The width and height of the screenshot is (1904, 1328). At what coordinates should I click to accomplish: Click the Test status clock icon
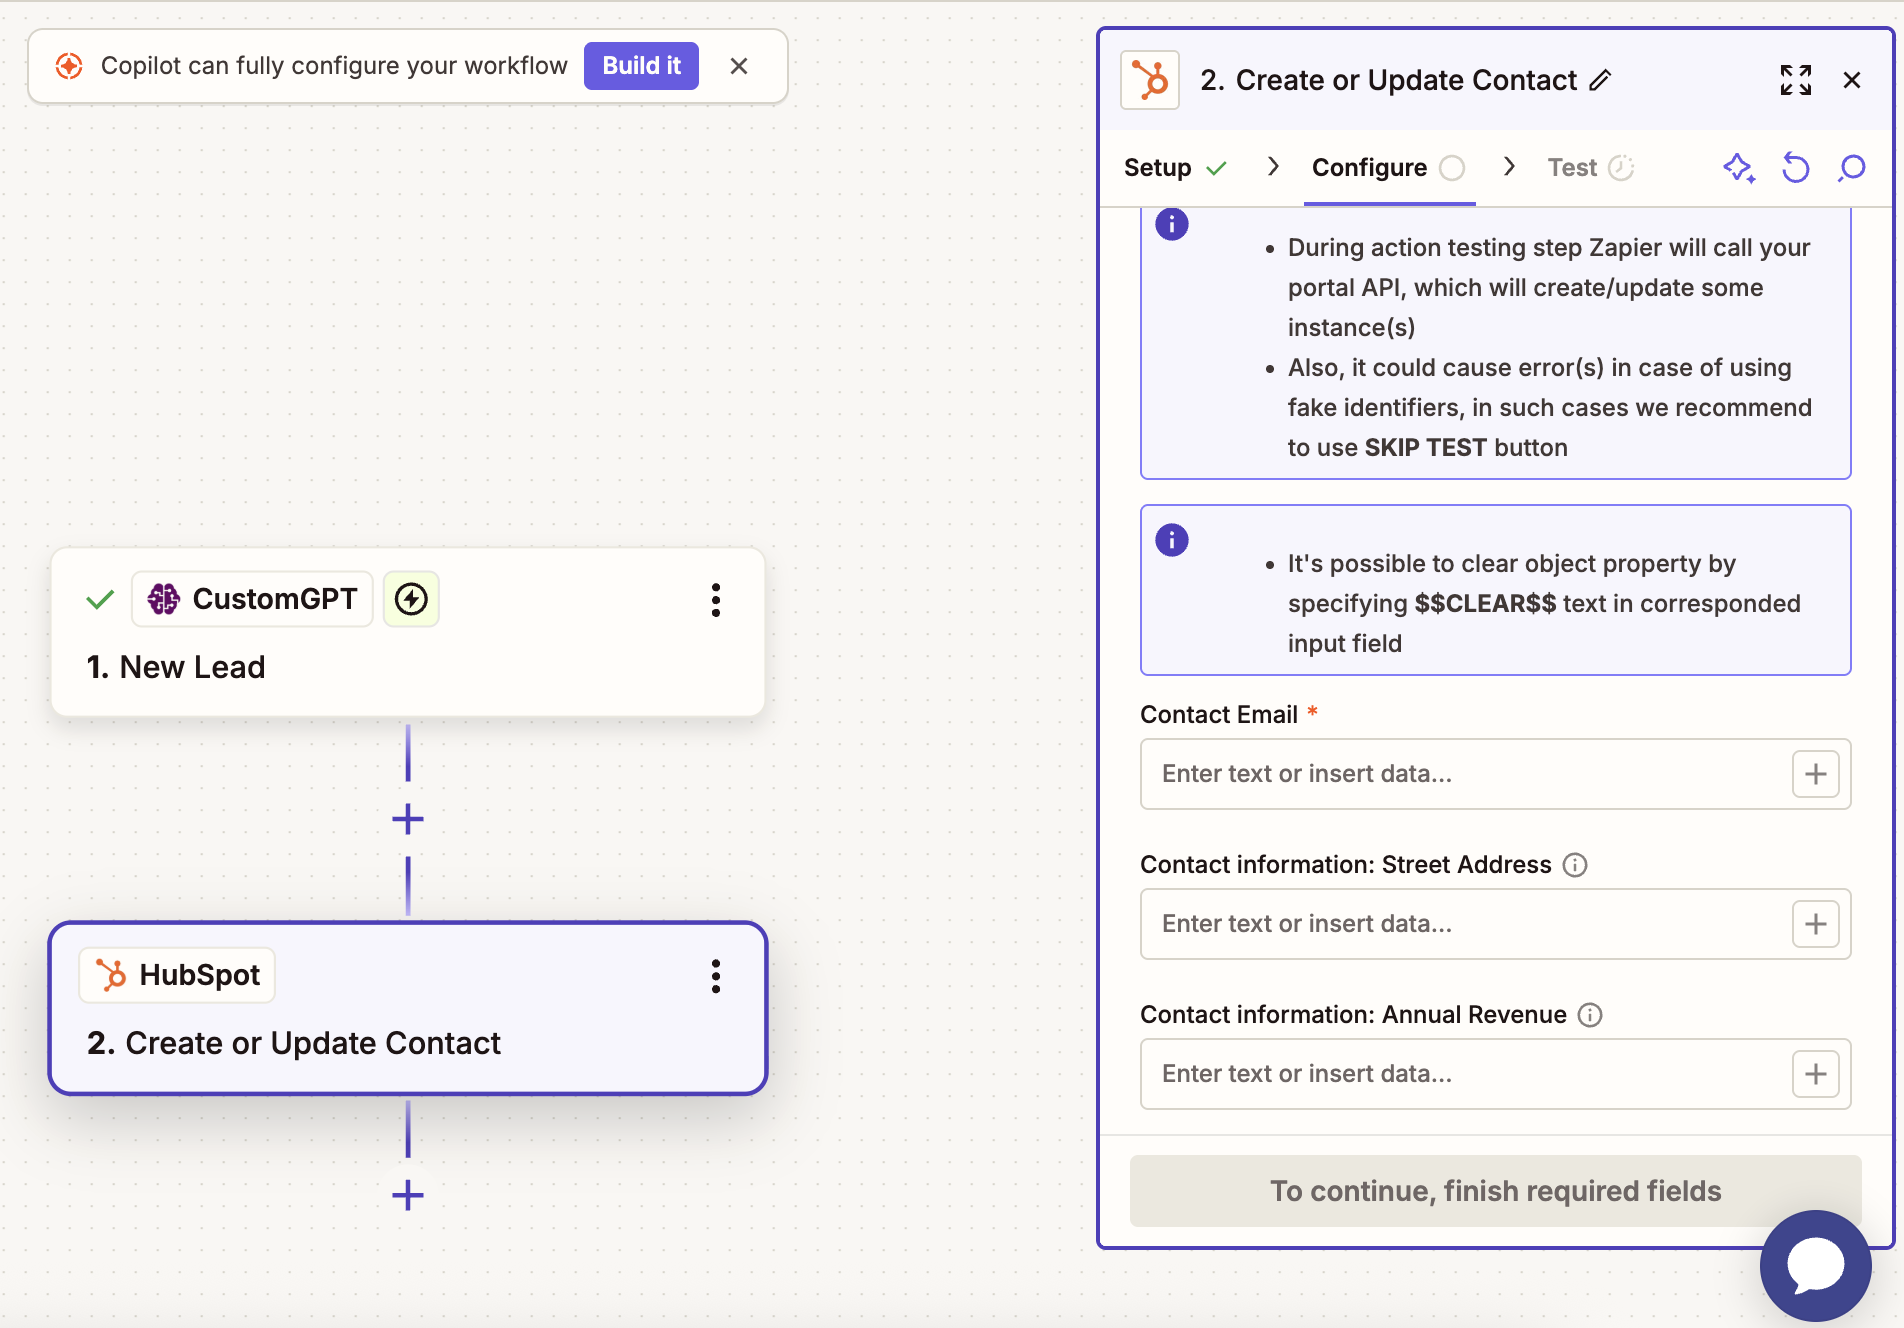pos(1621,168)
